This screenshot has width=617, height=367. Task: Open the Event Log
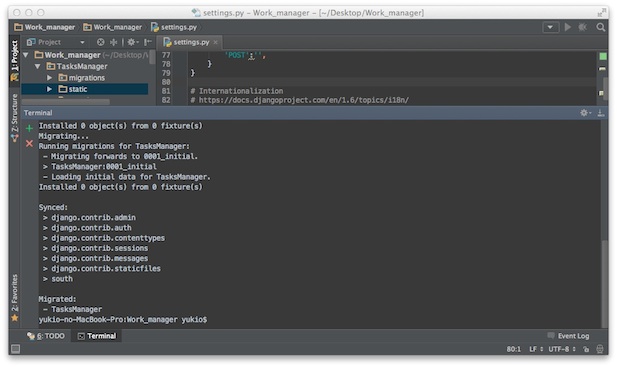(568, 336)
